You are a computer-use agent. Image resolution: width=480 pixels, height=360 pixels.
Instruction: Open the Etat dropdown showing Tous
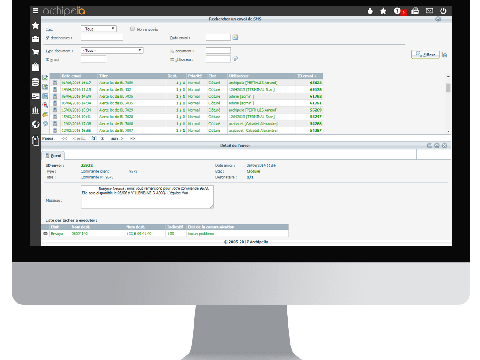click(x=99, y=29)
